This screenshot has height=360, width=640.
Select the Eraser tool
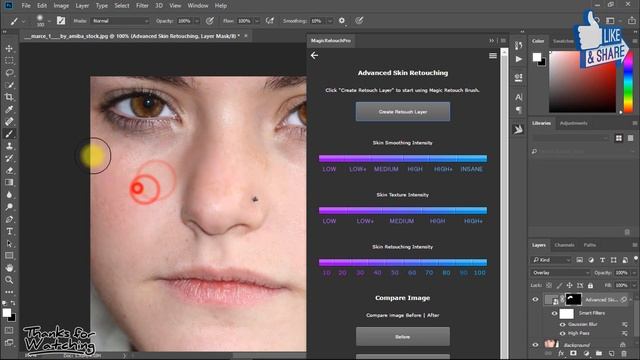click(x=9, y=170)
